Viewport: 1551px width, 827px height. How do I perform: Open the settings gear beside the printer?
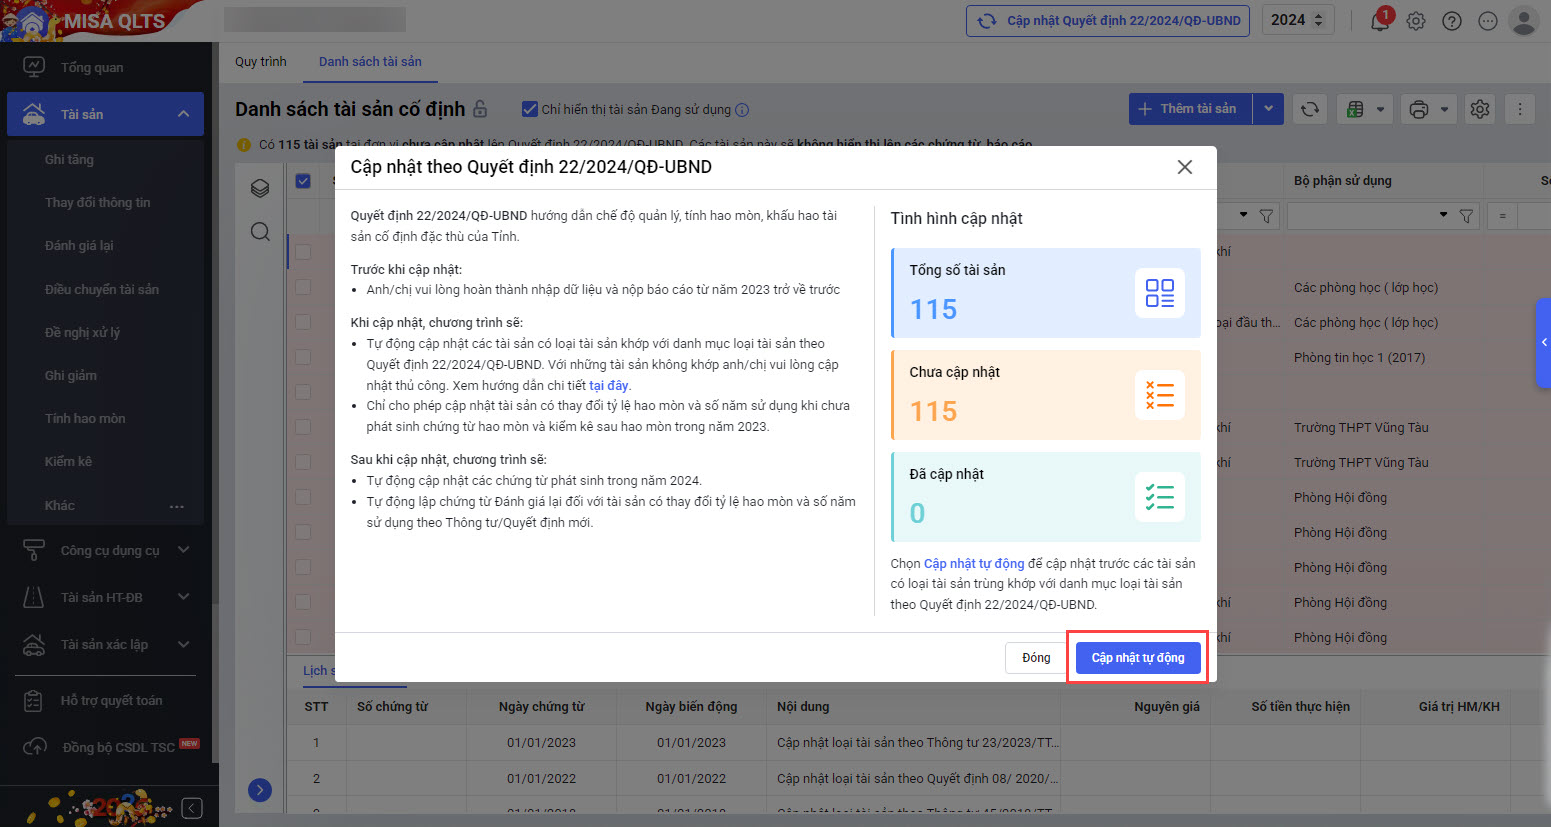click(x=1480, y=109)
